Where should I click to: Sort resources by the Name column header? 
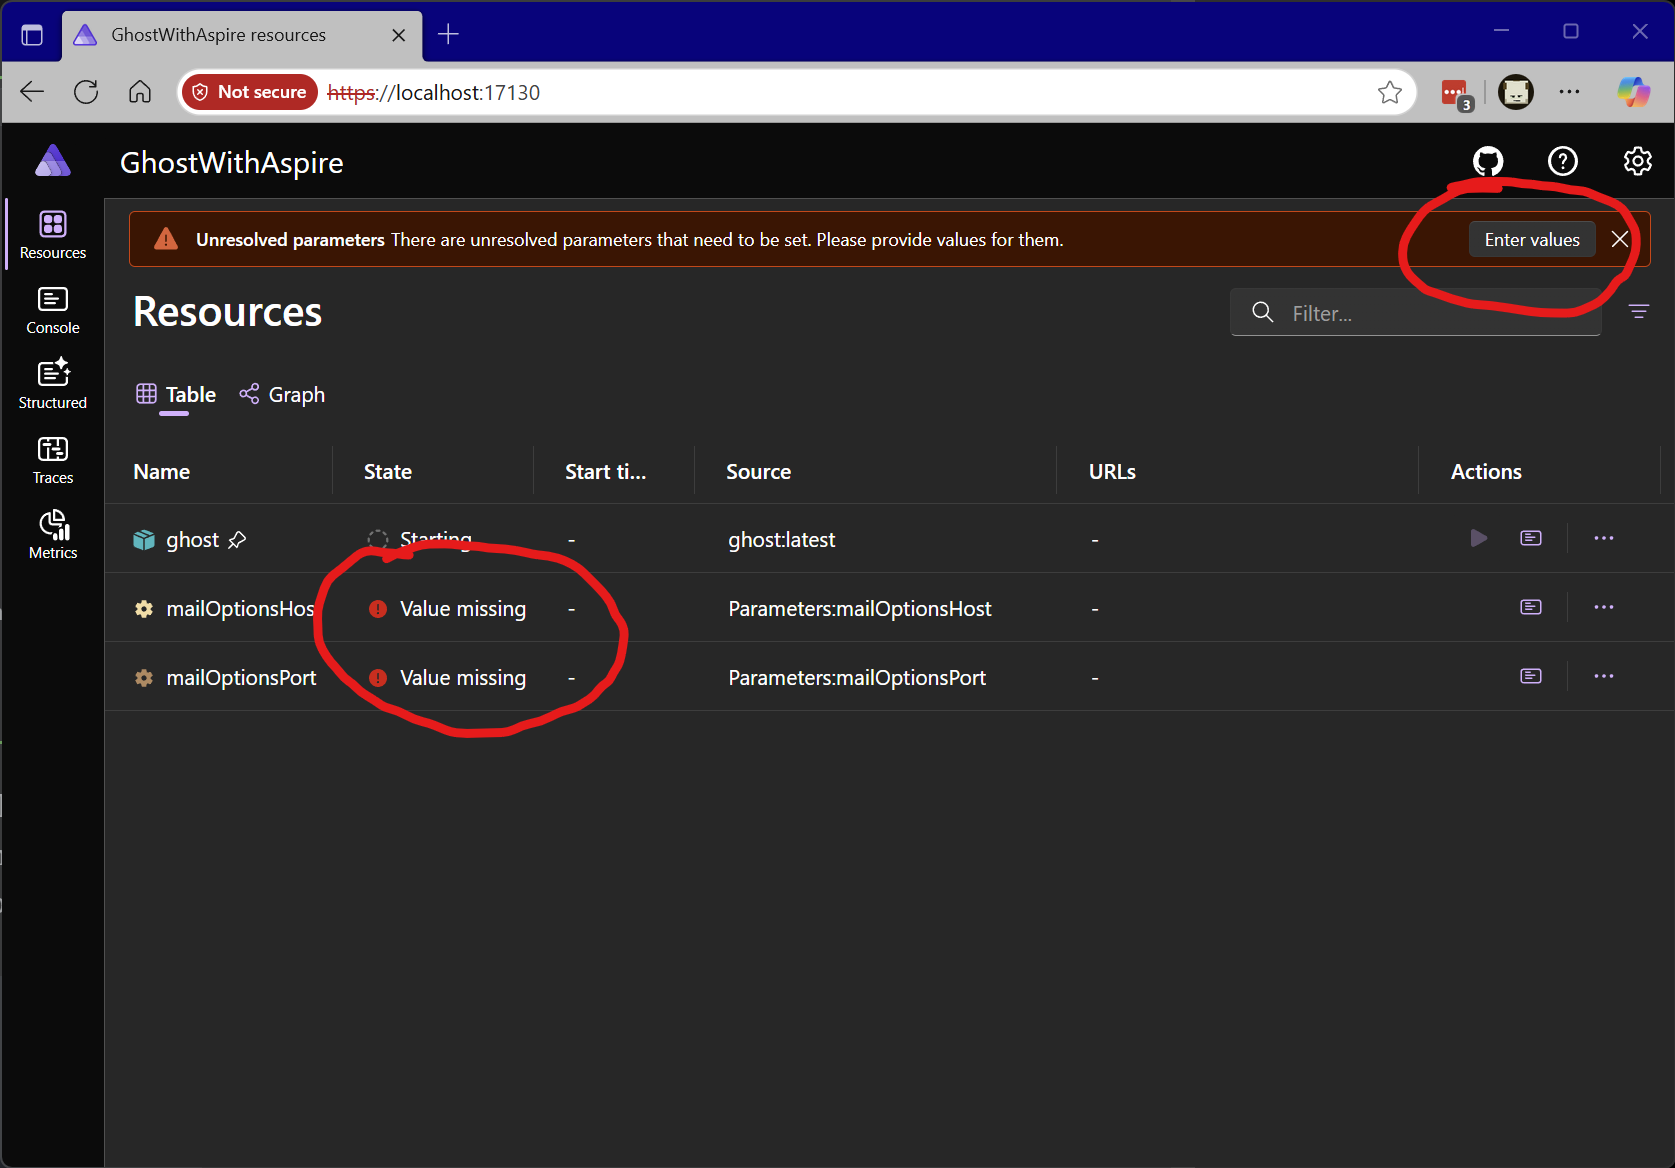coord(162,472)
